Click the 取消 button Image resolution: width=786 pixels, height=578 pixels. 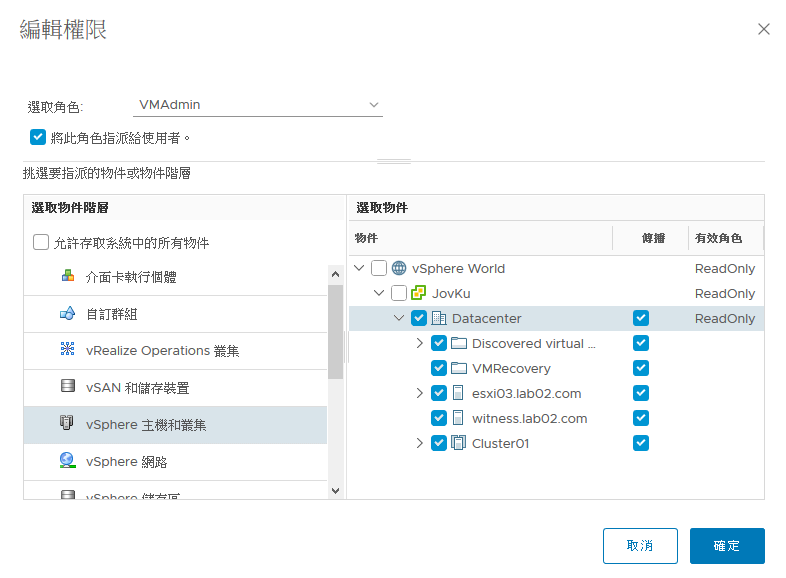[x=640, y=545]
